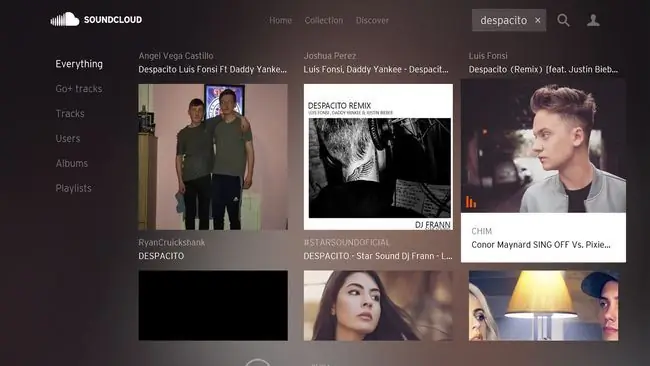This screenshot has height=366, width=650.
Task: Click the orange now-playing bars icon
Action: (x=471, y=202)
